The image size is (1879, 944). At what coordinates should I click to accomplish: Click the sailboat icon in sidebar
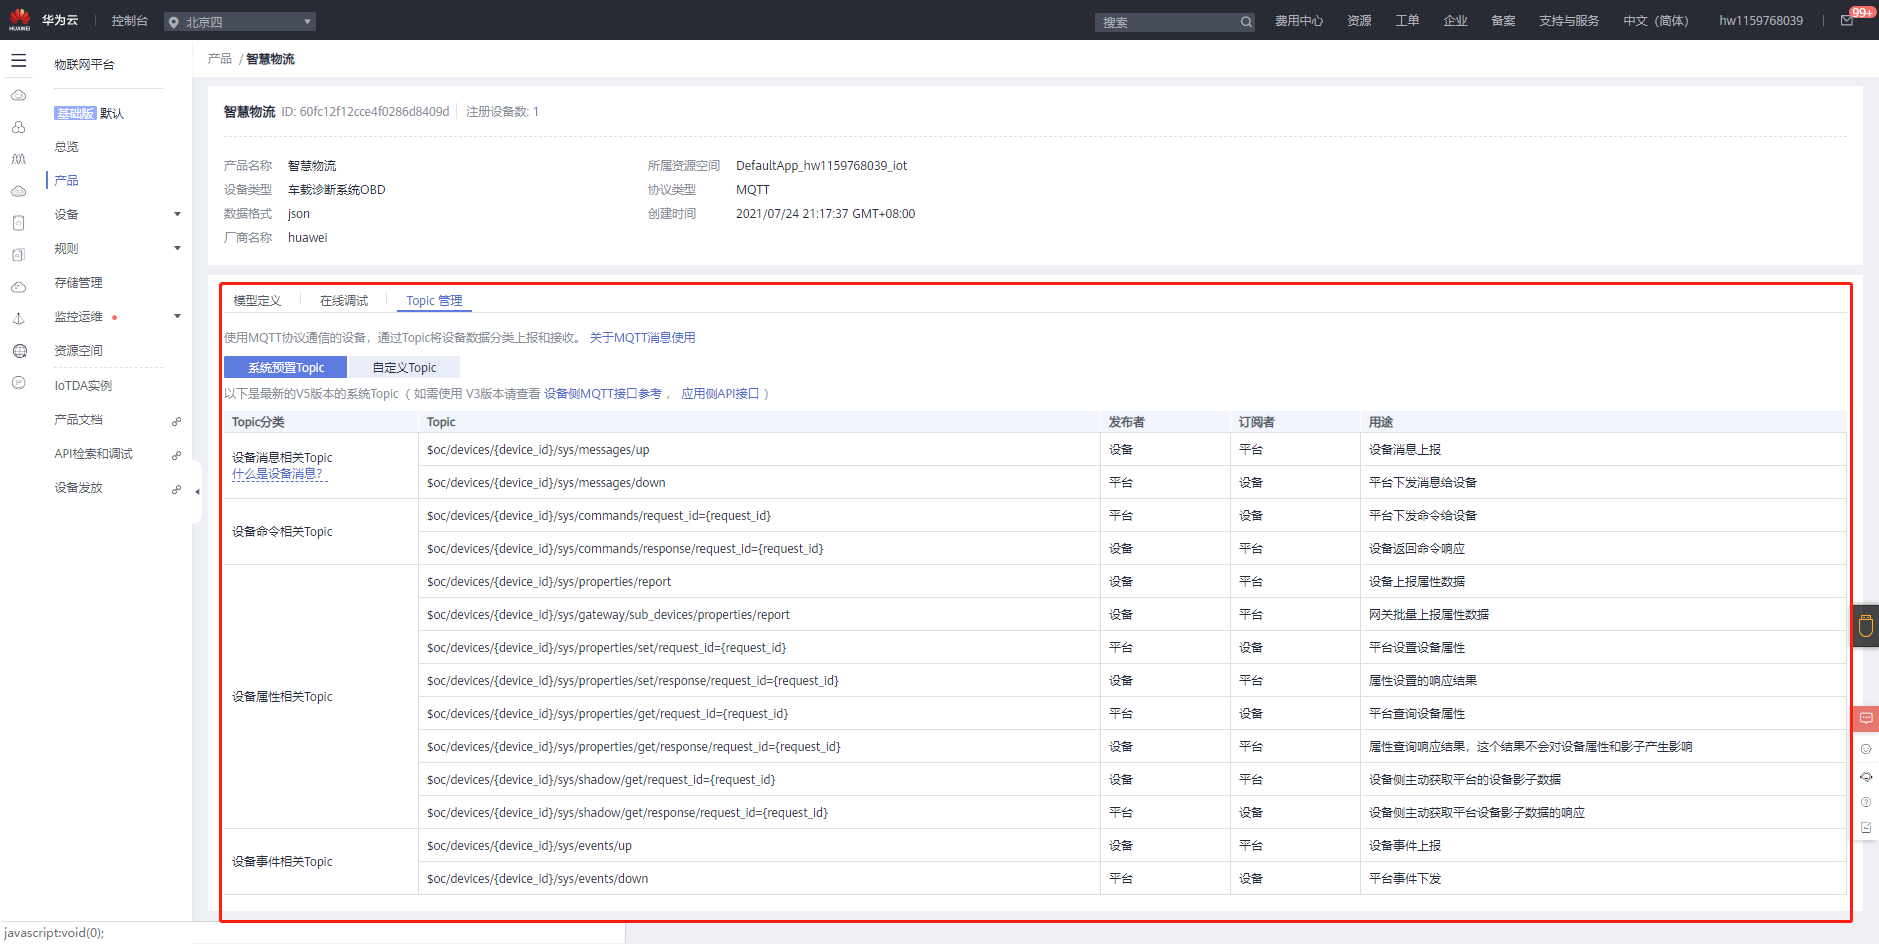tap(19, 319)
